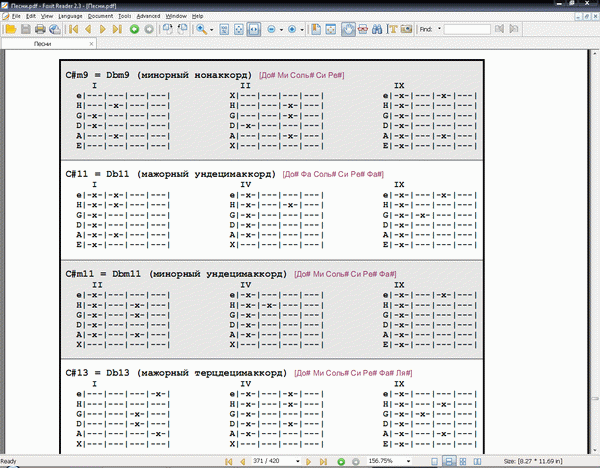Go to last page using toolbar arrow
The image size is (600, 468).
click(x=118, y=30)
